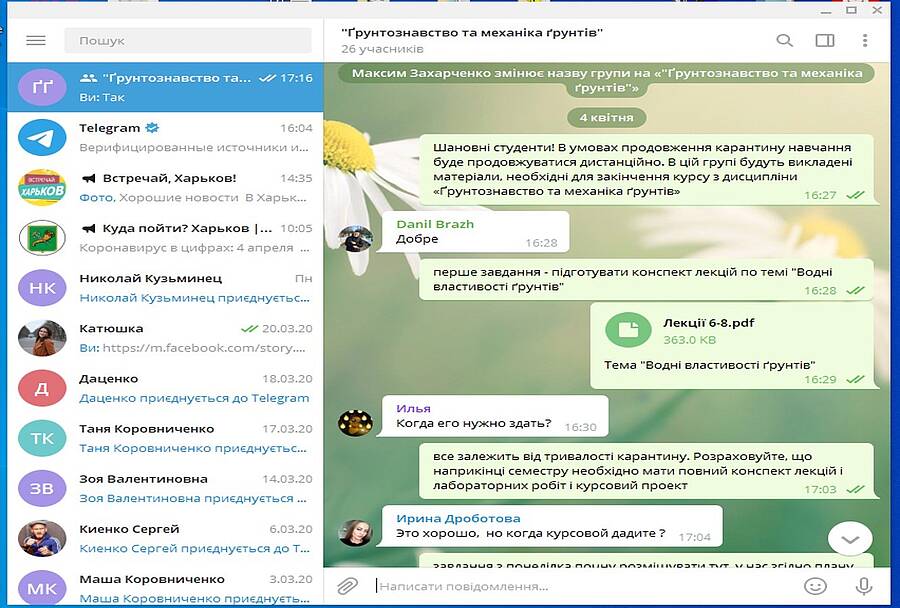
Task: Click the search icon in chat header
Action: tap(785, 41)
